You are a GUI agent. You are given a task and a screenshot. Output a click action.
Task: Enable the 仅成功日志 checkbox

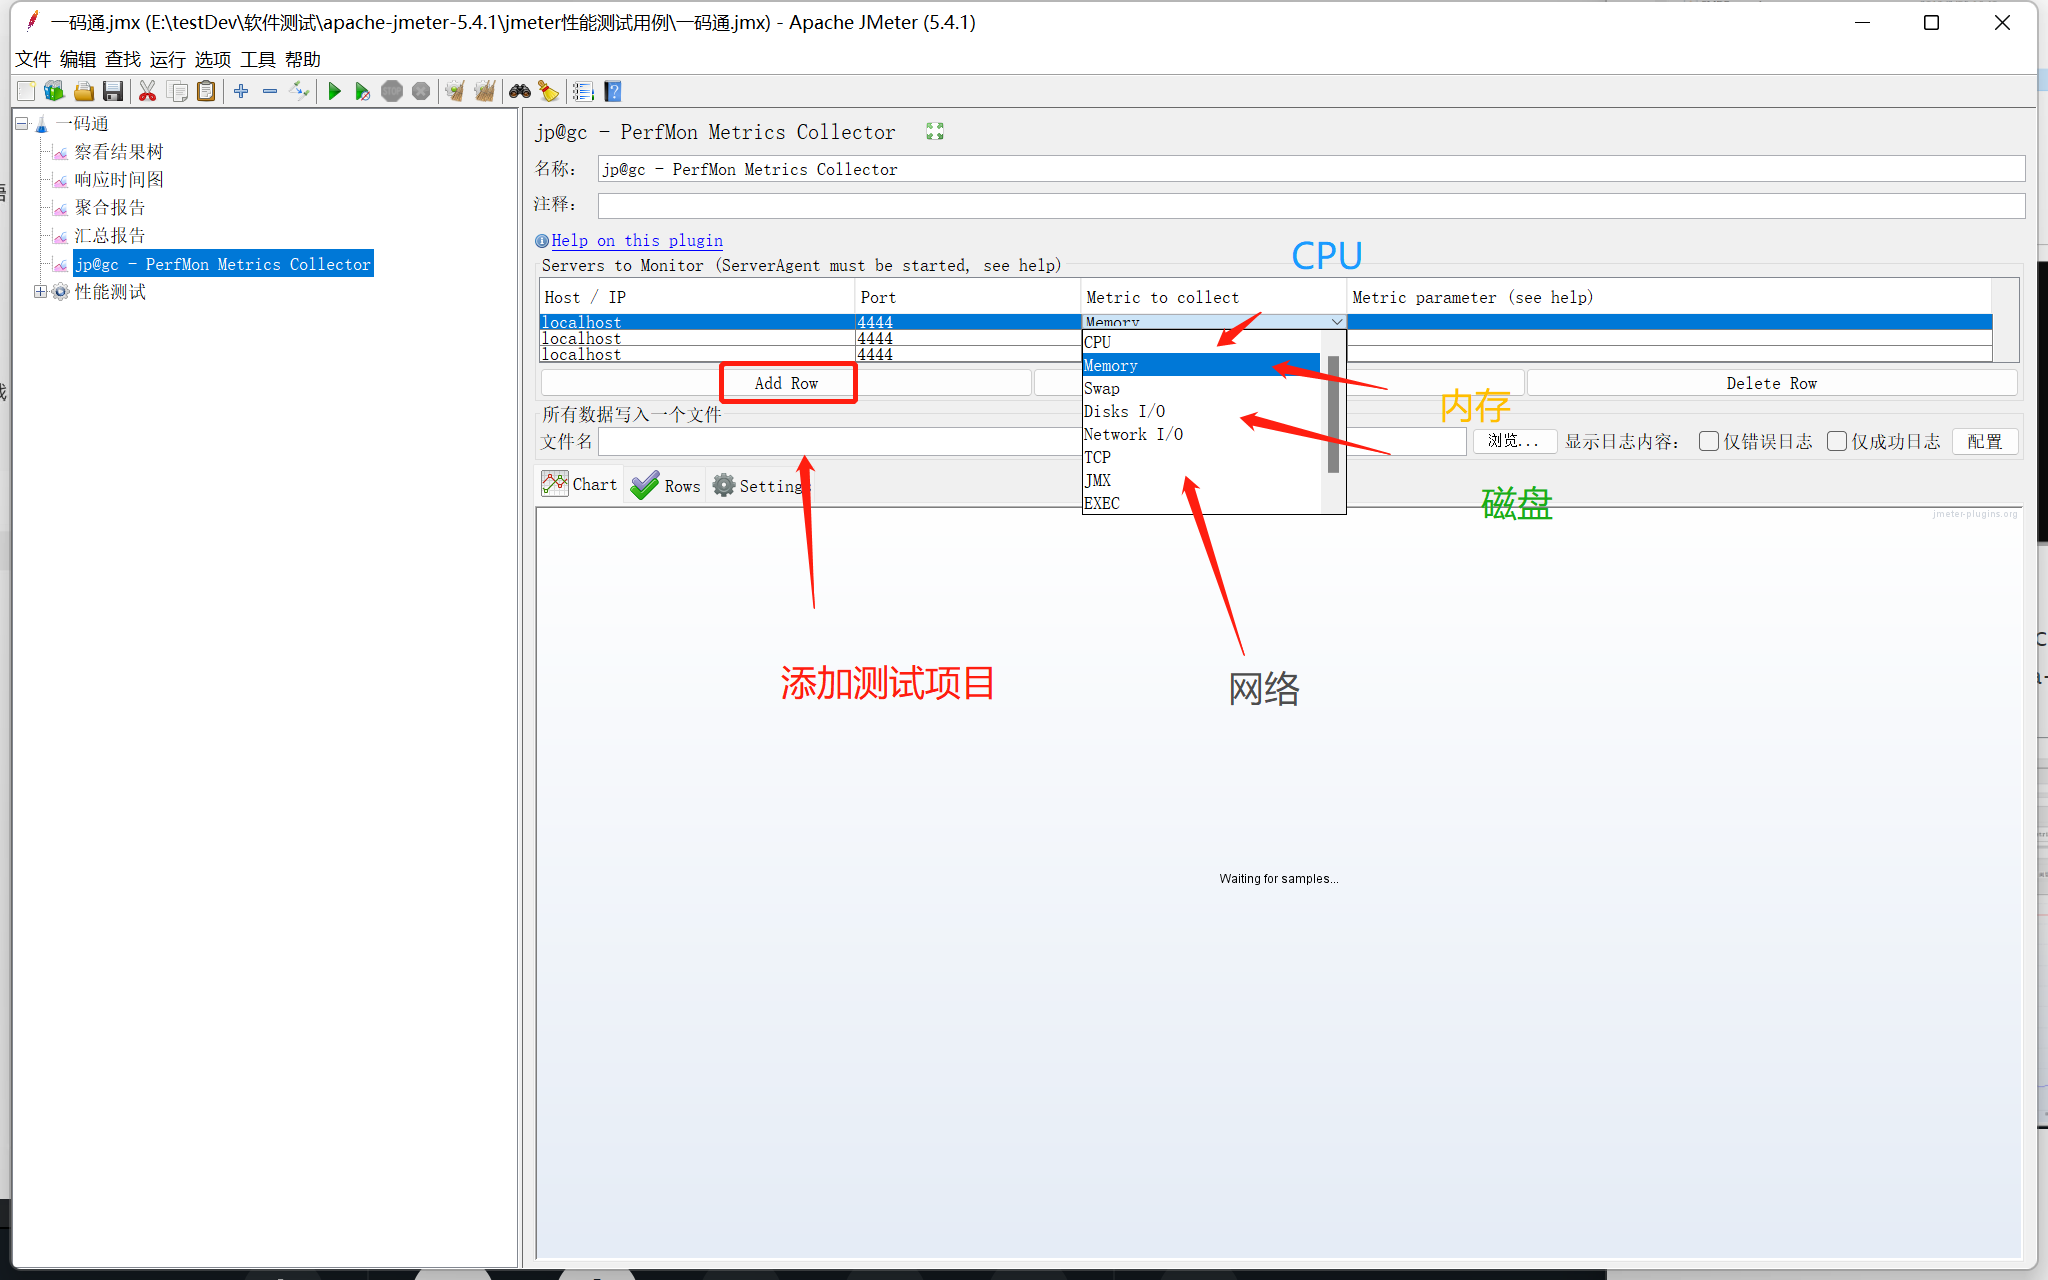coord(1837,441)
